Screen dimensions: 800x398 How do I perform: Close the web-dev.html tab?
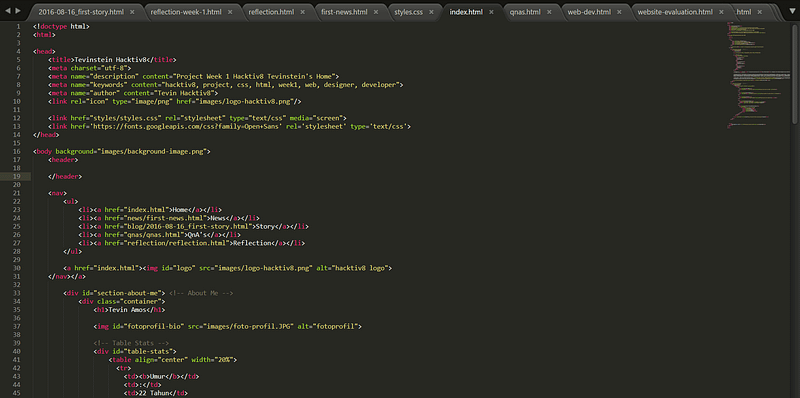[619, 12]
